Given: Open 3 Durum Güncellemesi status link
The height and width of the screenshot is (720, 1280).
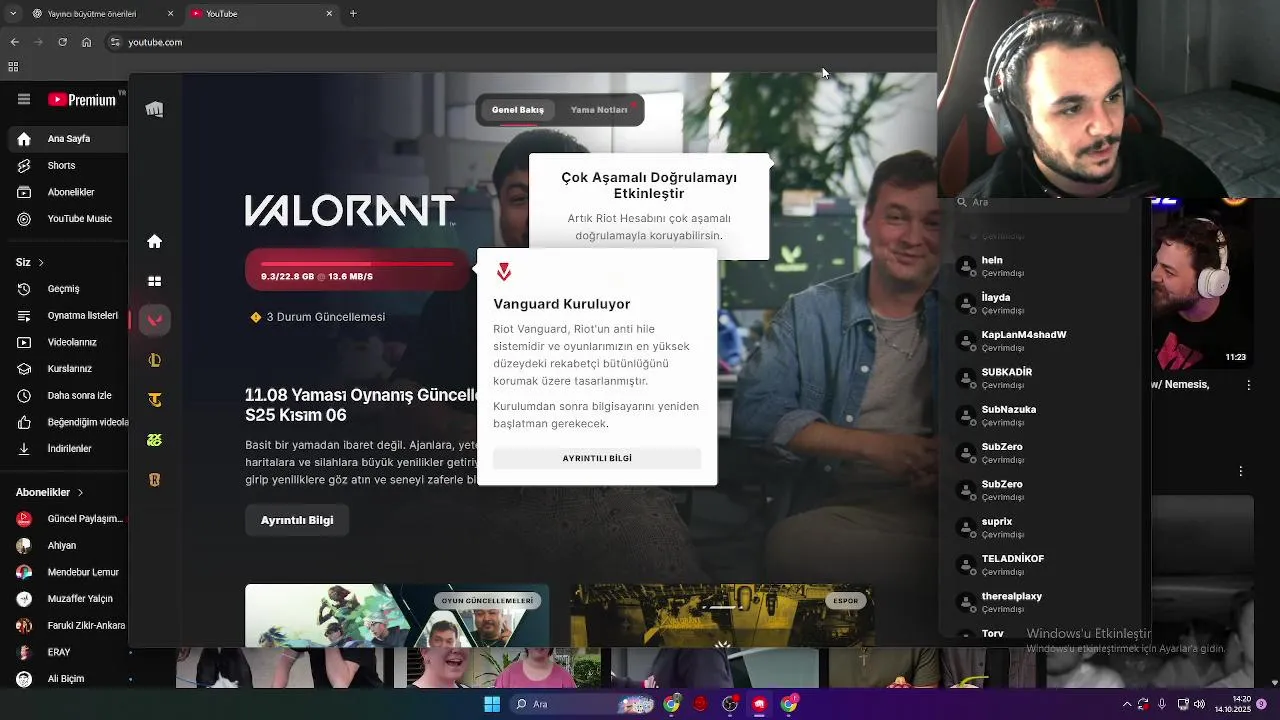Looking at the screenshot, I should pos(318,317).
